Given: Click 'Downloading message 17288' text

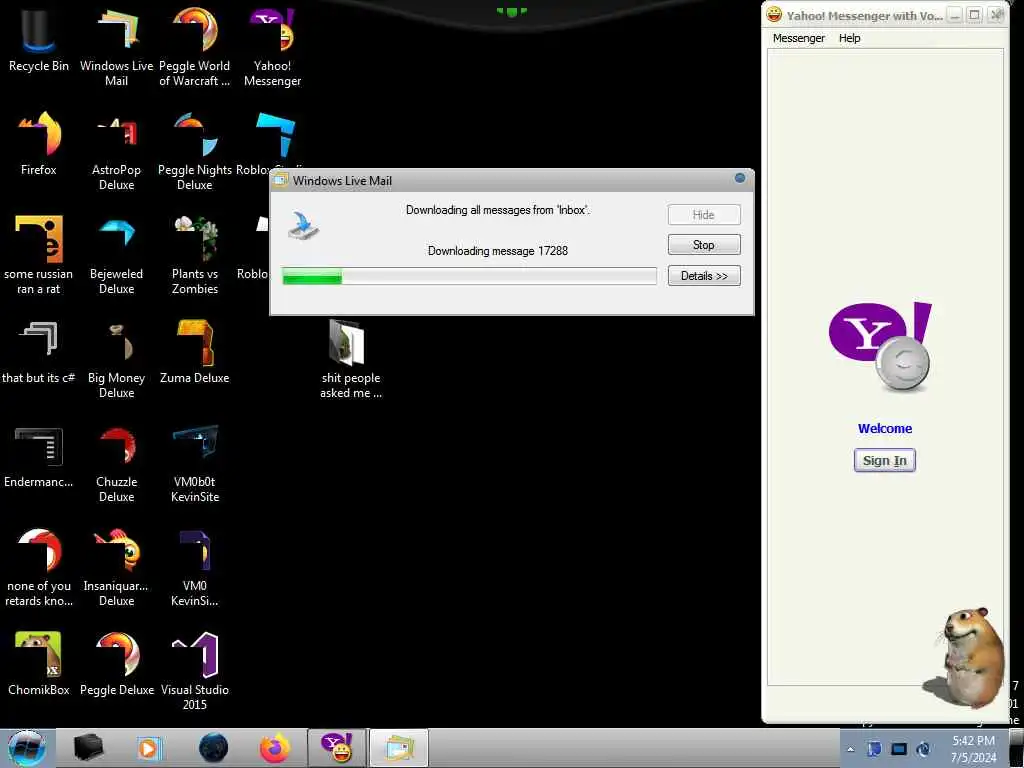Looking at the screenshot, I should click(498, 251).
